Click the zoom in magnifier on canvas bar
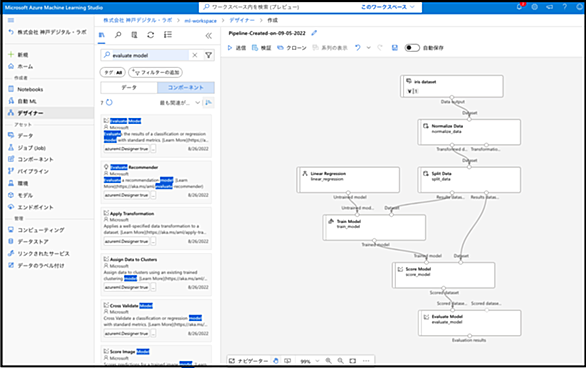This screenshot has width=586, height=368. pyautogui.click(x=329, y=361)
